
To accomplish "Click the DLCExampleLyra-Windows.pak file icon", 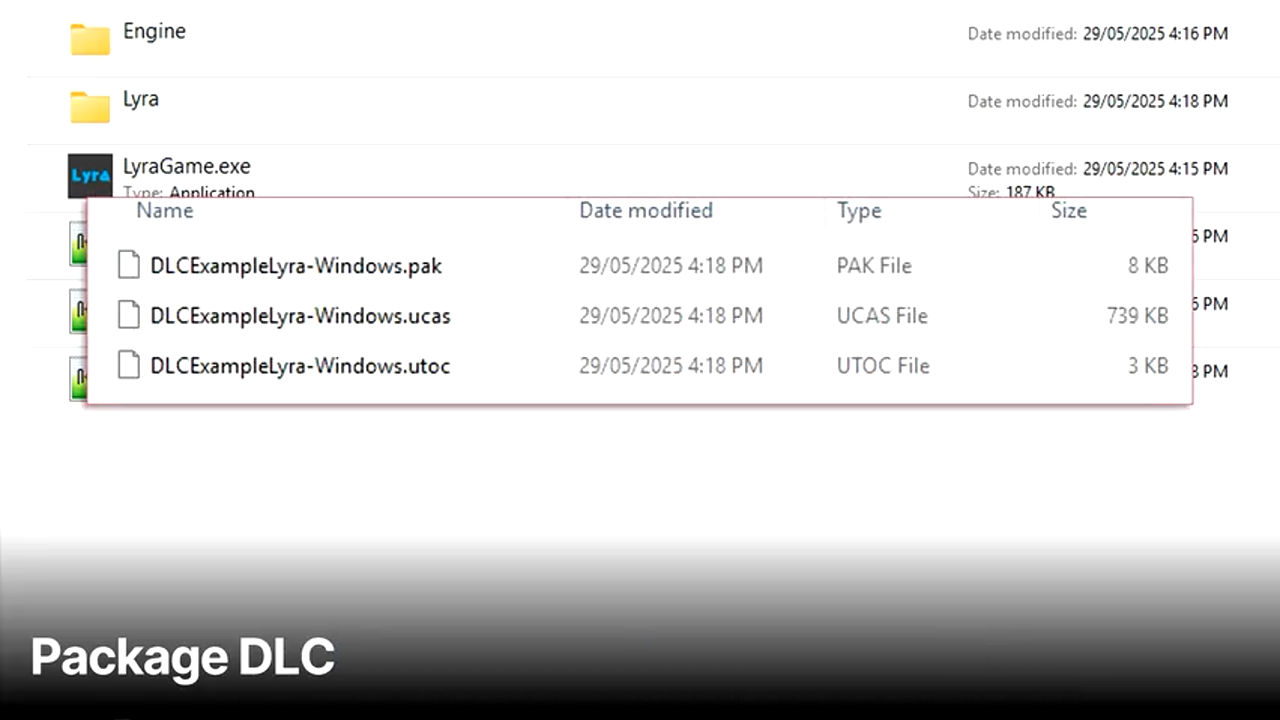I will click(x=128, y=265).
